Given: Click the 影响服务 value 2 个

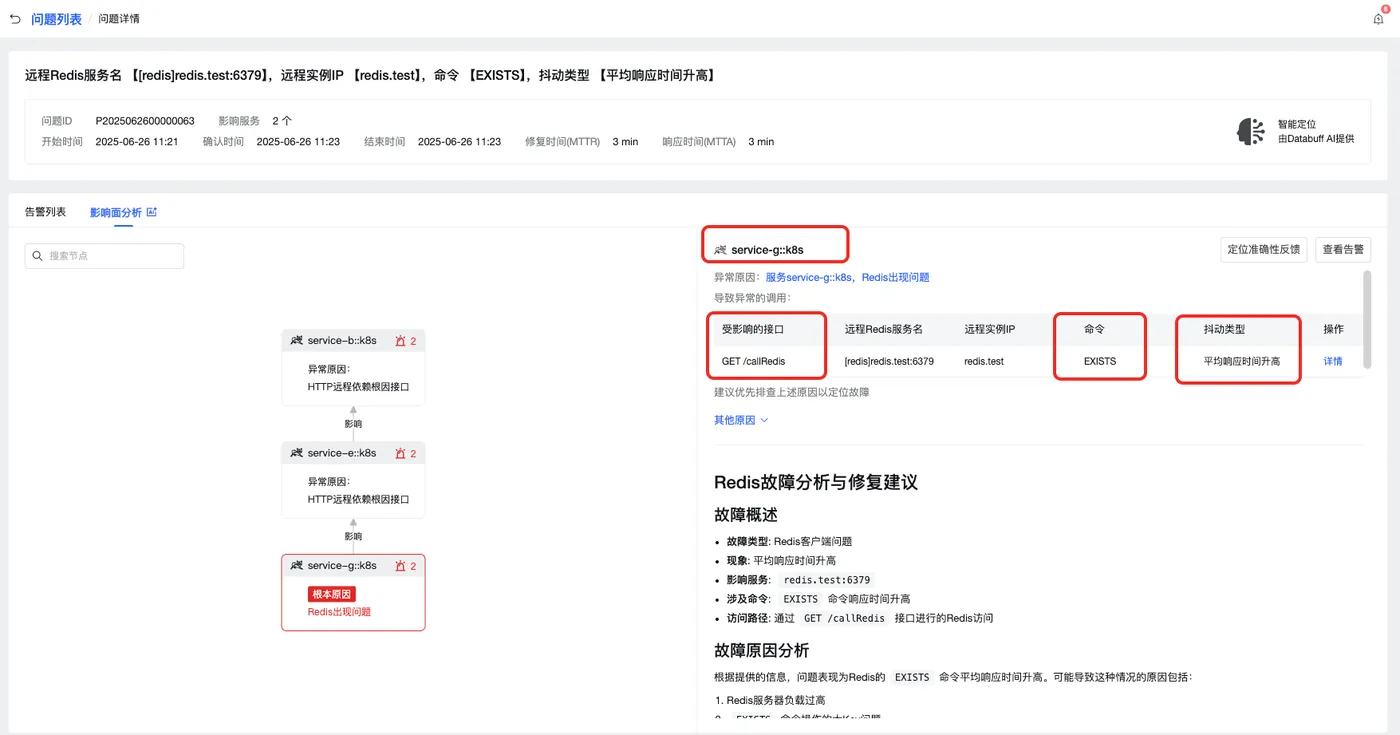Looking at the screenshot, I should click(282, 121).
